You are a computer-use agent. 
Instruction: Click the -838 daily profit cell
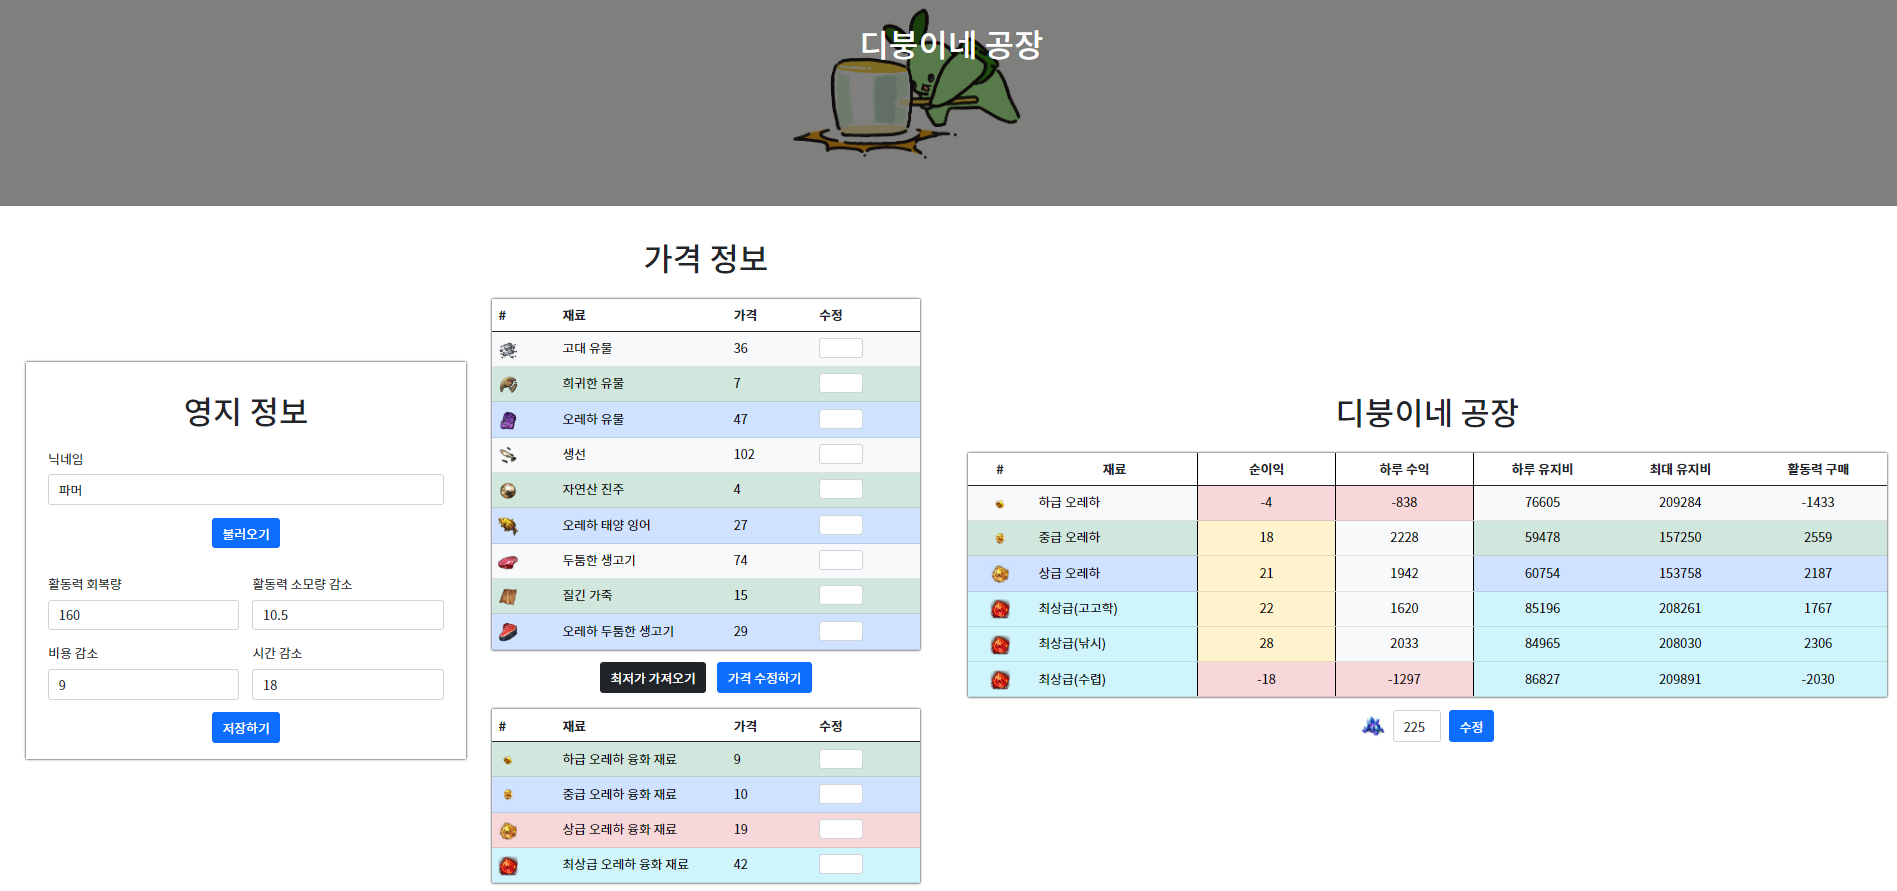pyautogui.click(x=1404, y=503)
